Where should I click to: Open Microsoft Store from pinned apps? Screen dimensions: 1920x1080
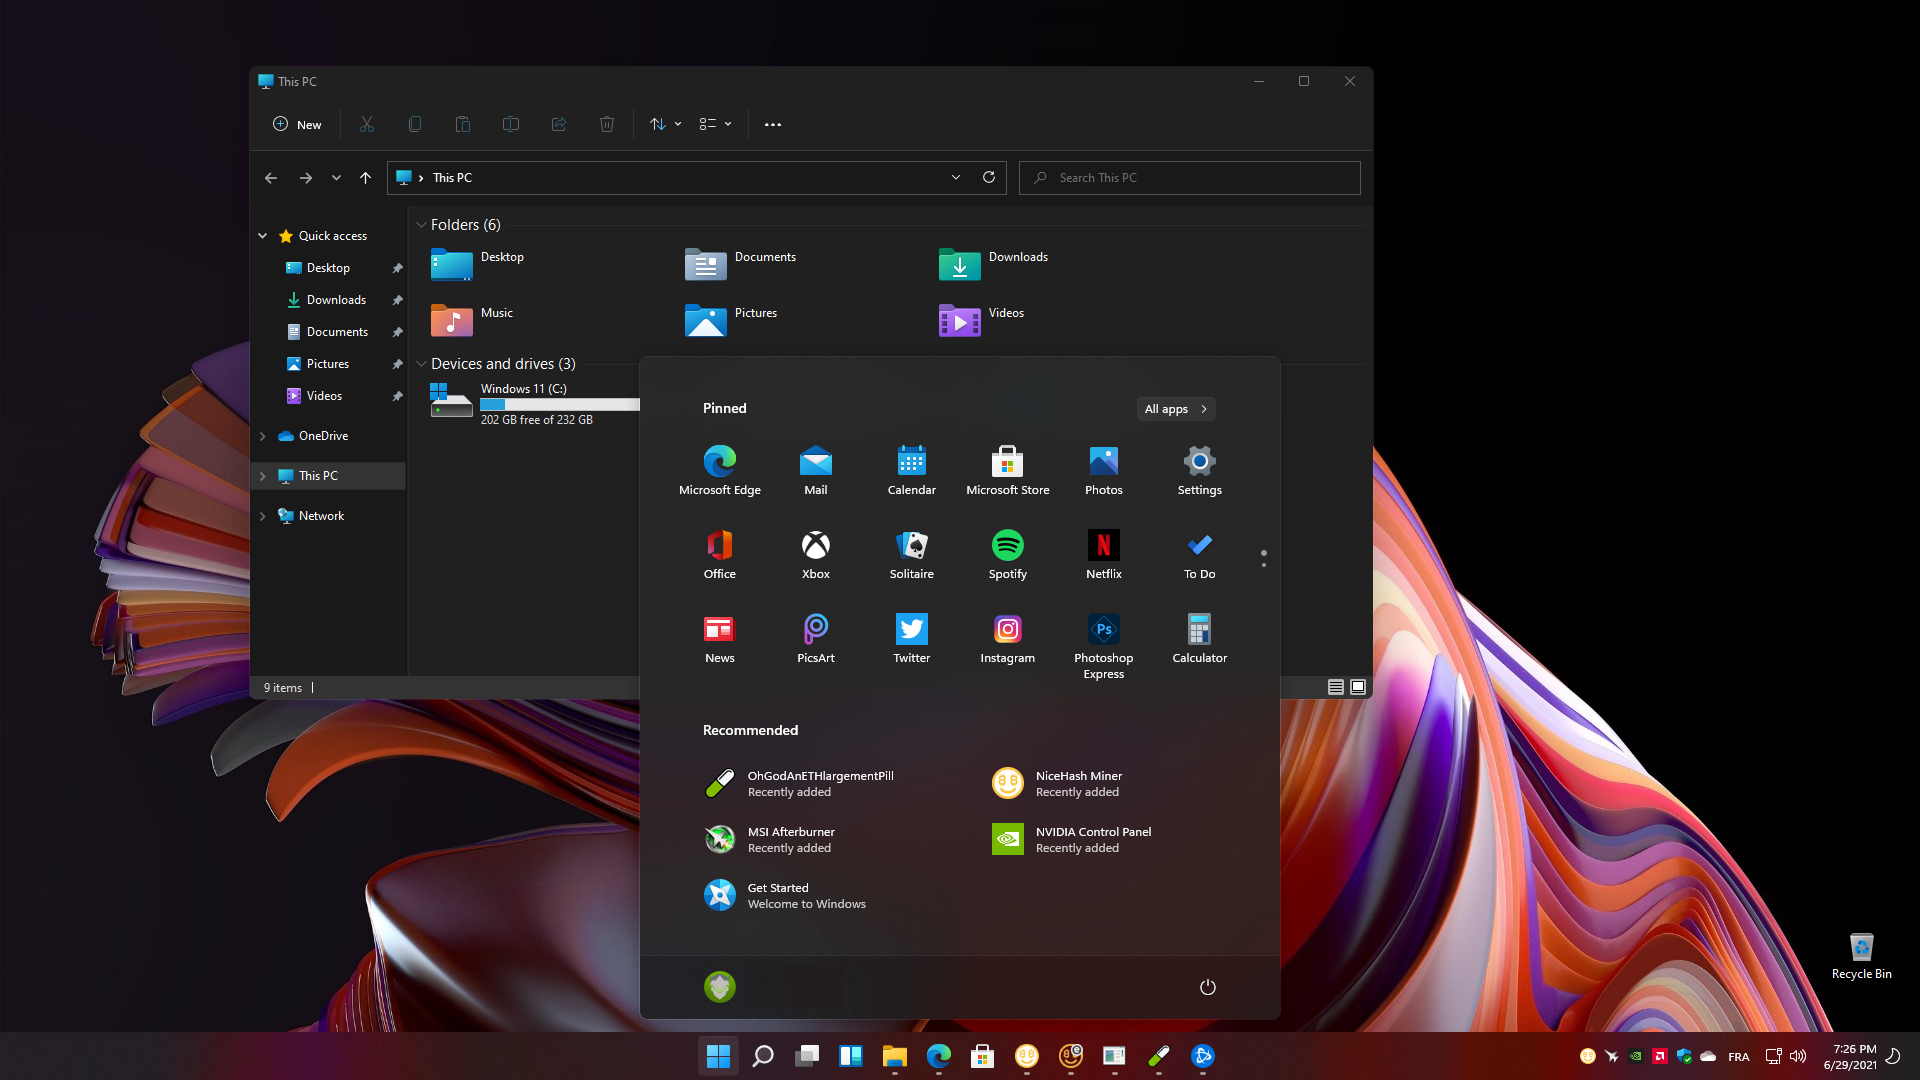pos(1007,470)
